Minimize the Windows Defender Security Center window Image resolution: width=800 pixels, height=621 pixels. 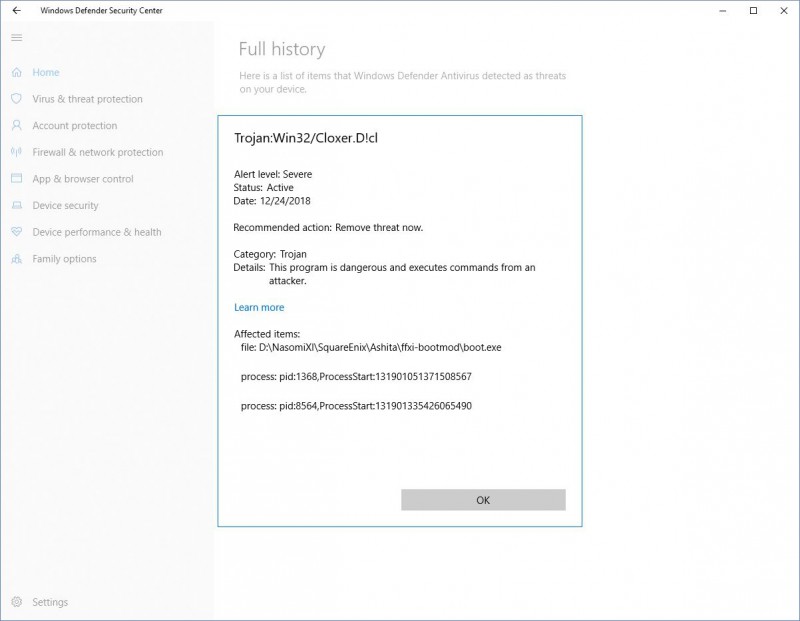(722, 11)
